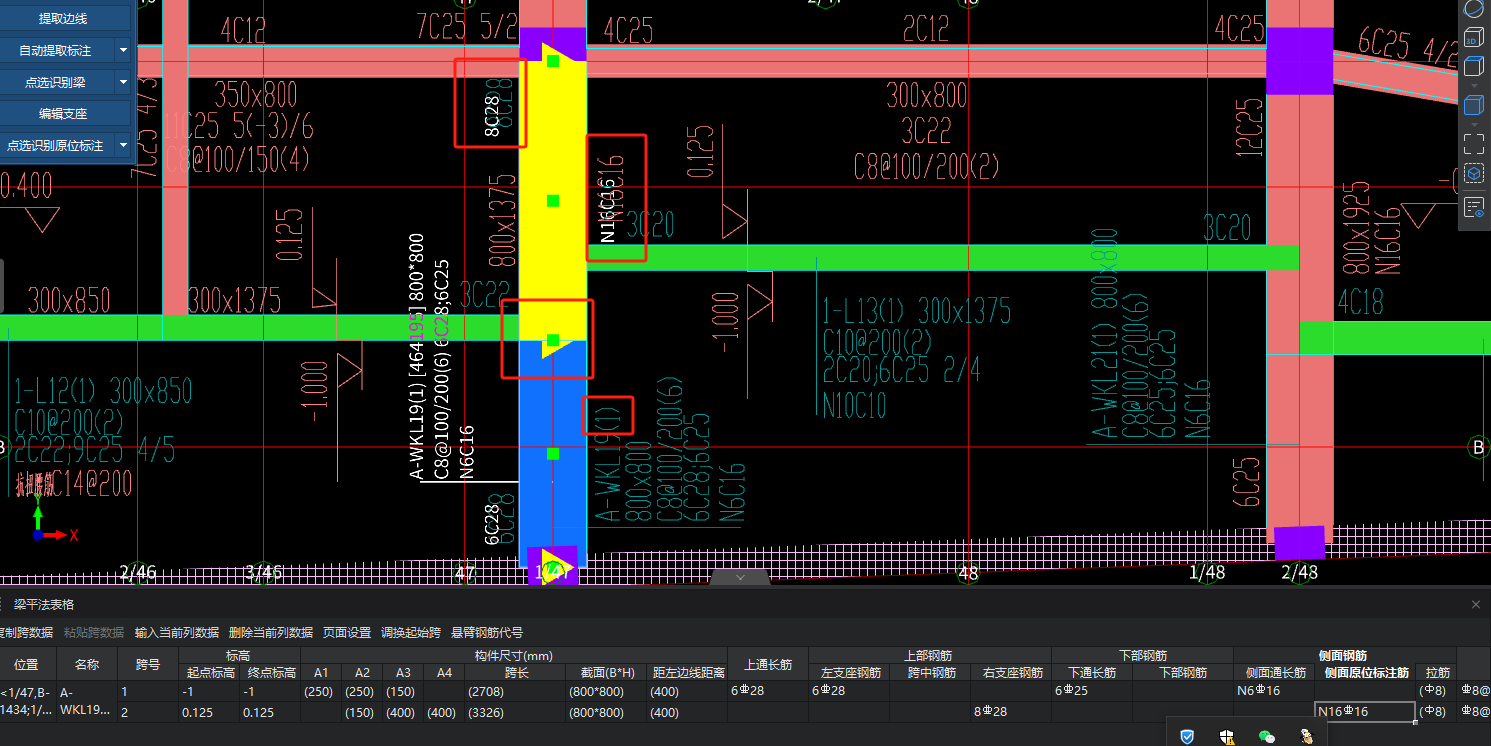
Task: Click the 点选识别原位标注 button
Action: 56,146
